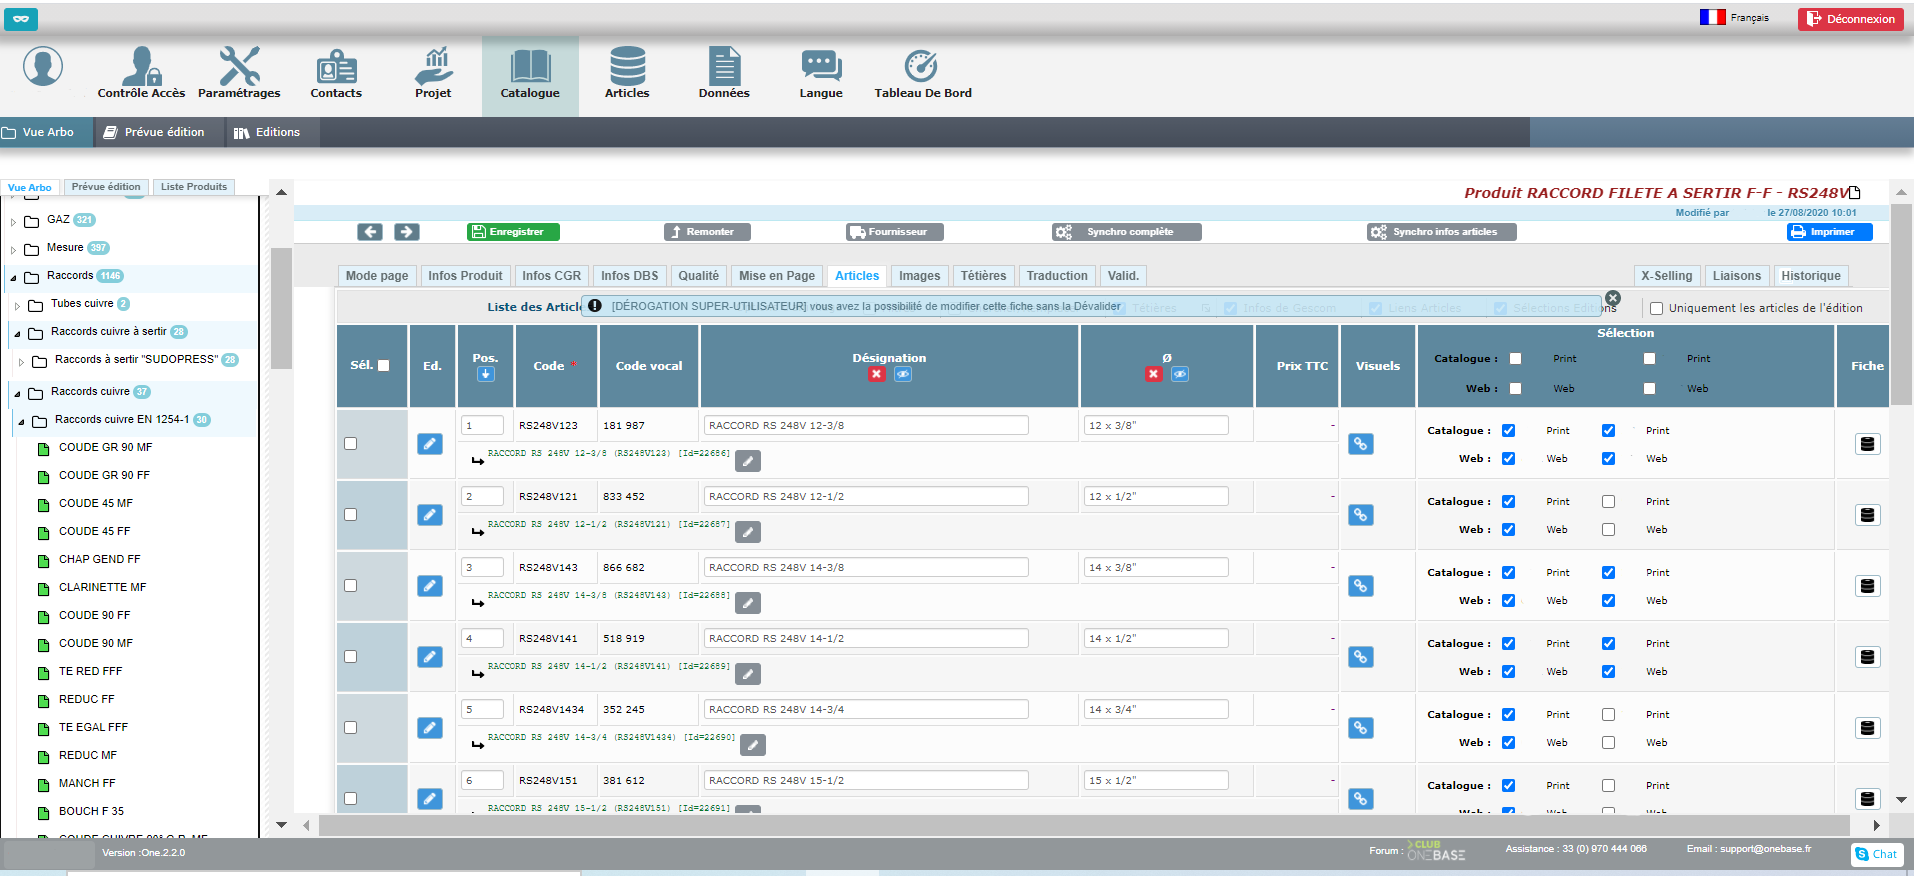
Task: Go to previous product with left arrow
Action: [370, 232]
